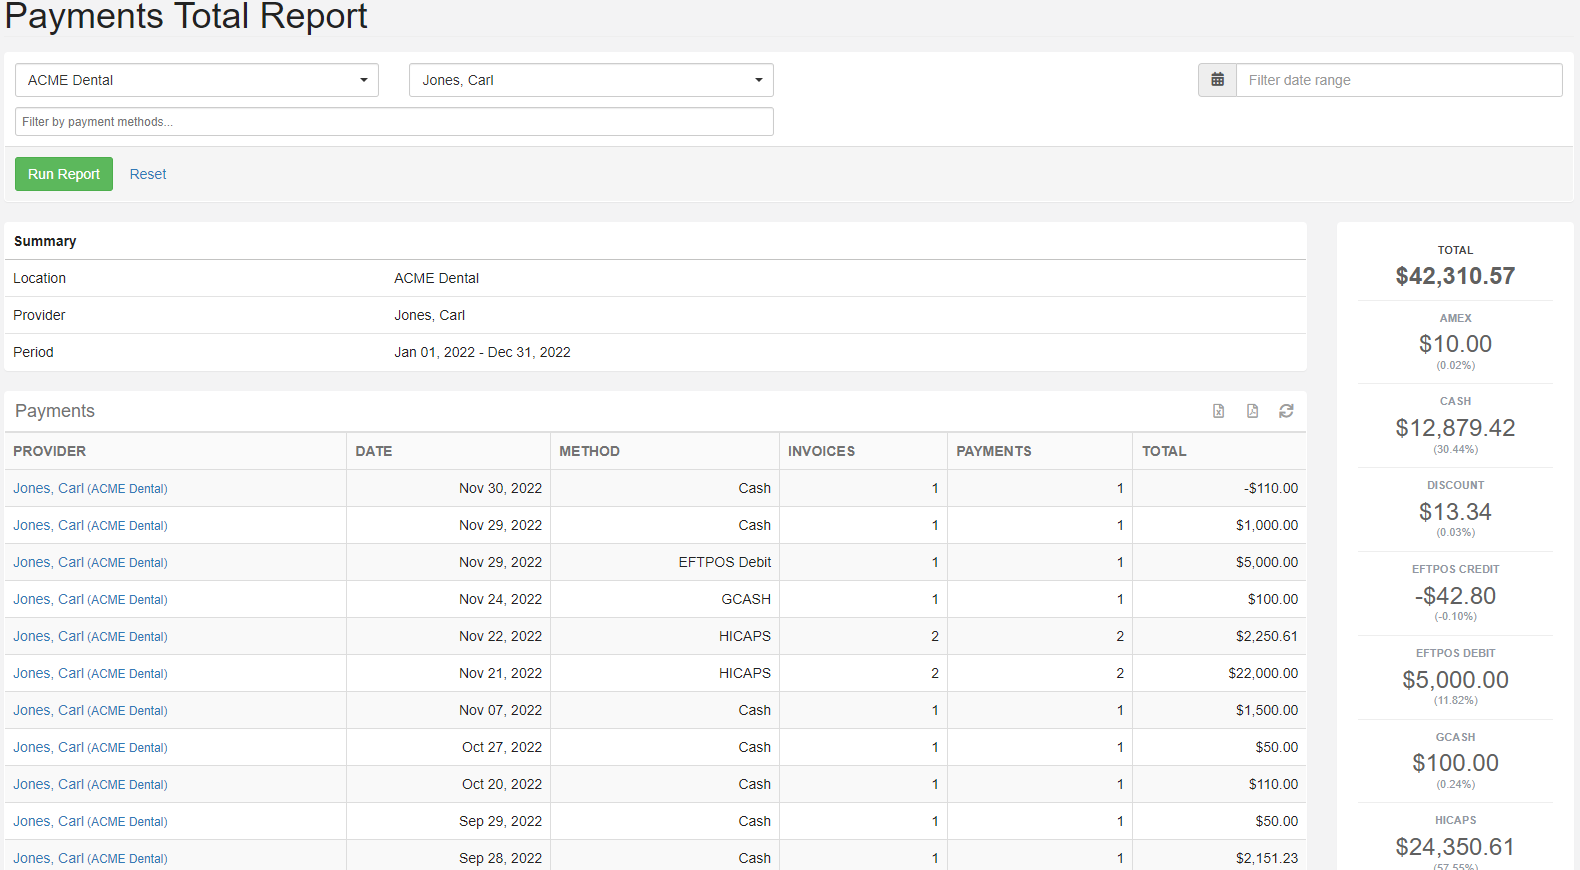Click the calendar icon beside date filter
Screen dimensions: 1580x870
click(x=1217, y=80)
